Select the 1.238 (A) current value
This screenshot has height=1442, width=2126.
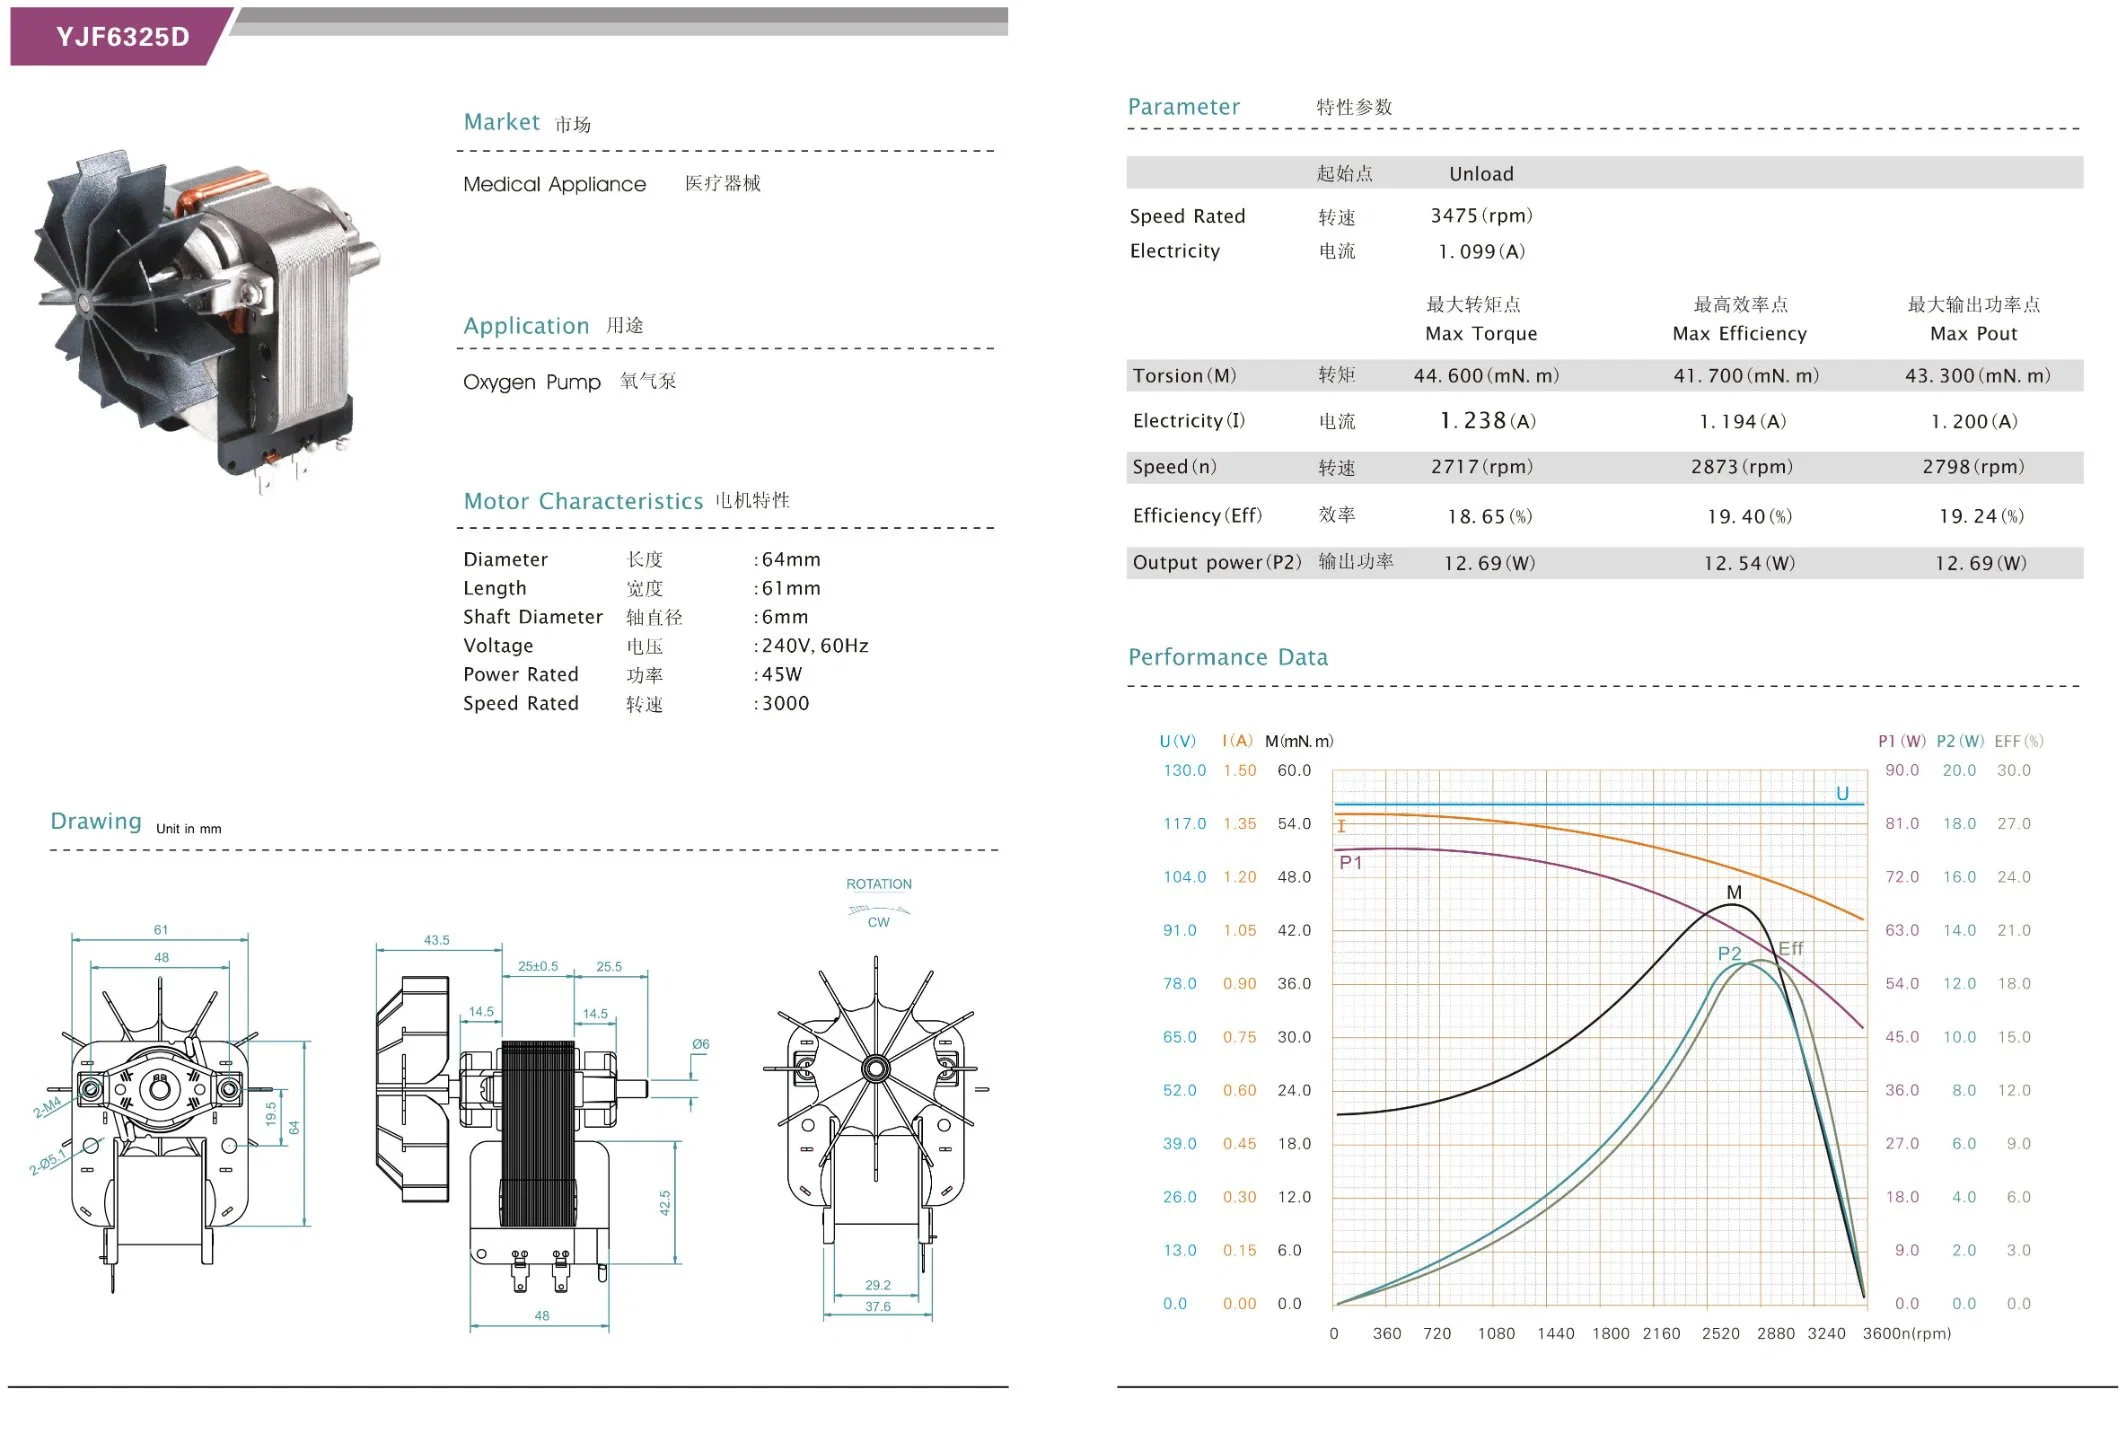pos(1488,421)
